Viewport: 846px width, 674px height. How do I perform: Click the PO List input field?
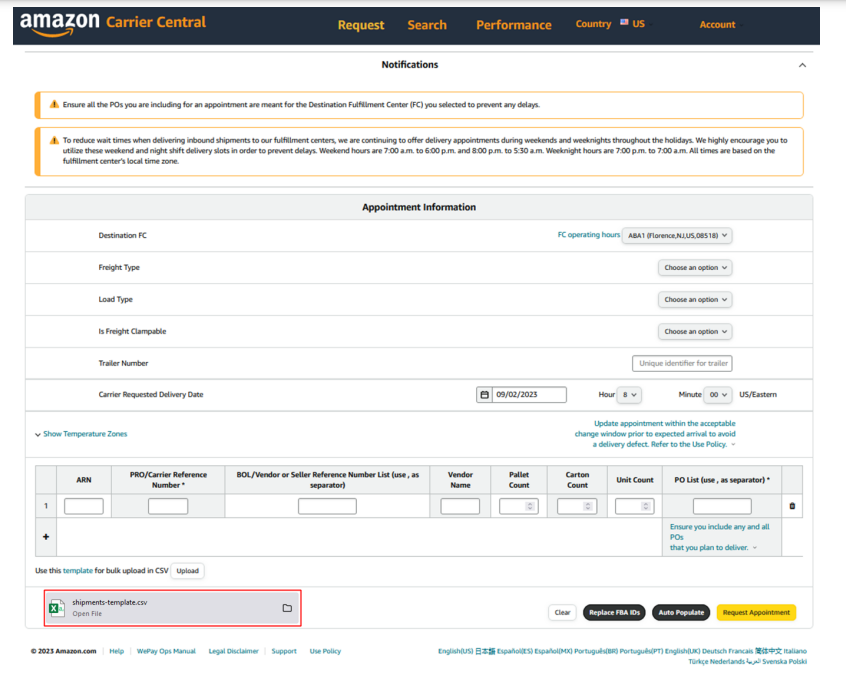722,506
